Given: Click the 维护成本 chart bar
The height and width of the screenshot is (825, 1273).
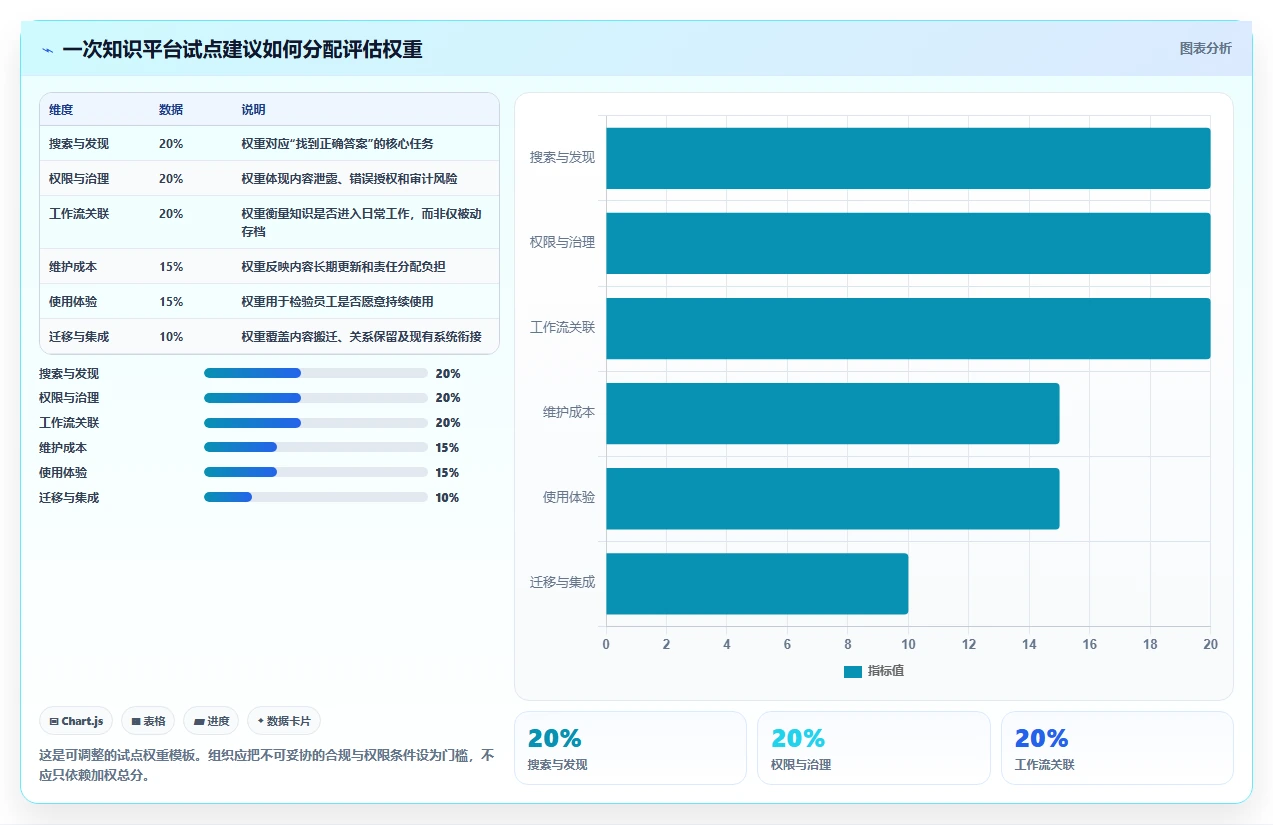Looking at the screenshot, I should click(833, 413).
